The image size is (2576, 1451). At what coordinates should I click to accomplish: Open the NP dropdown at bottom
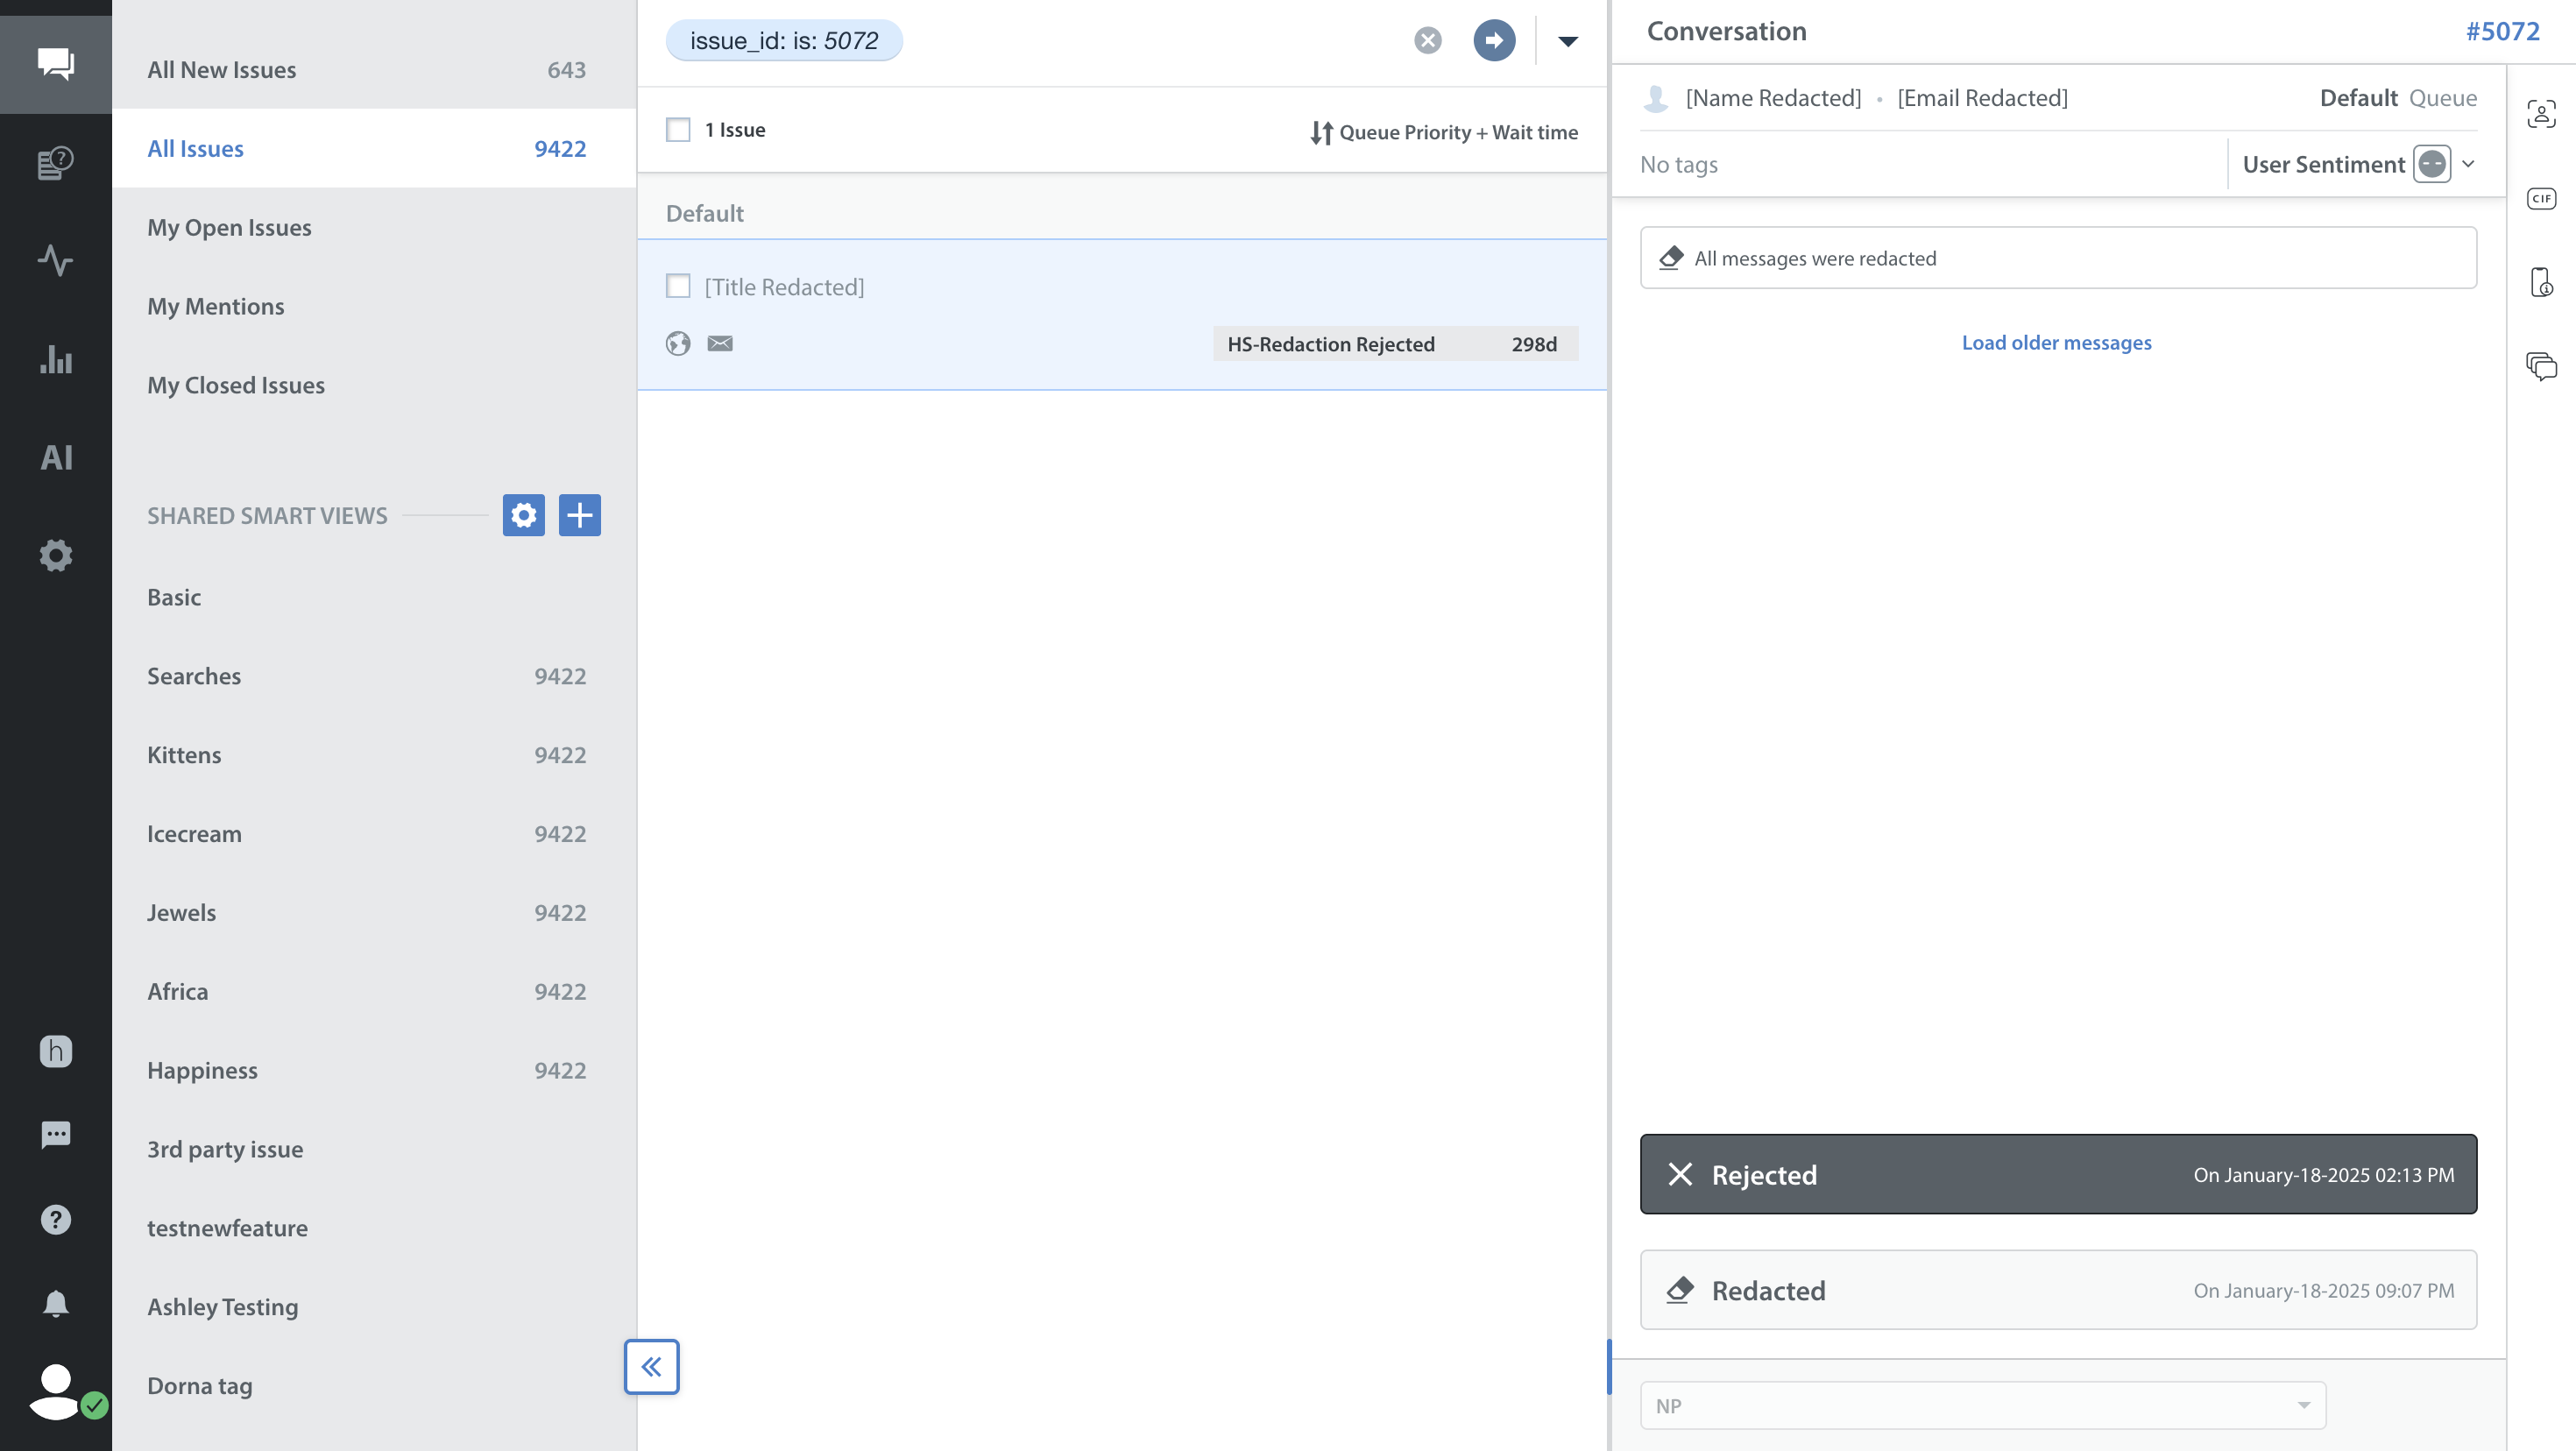point(1982,1405)
